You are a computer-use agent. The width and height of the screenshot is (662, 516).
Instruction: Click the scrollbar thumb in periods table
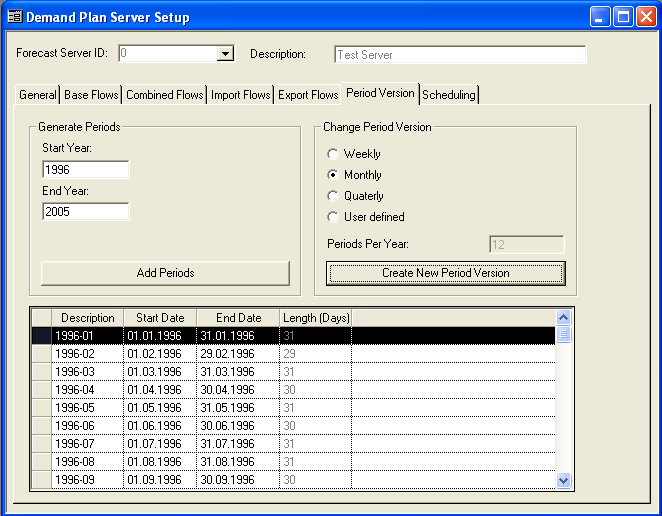(x=564, y=334)
